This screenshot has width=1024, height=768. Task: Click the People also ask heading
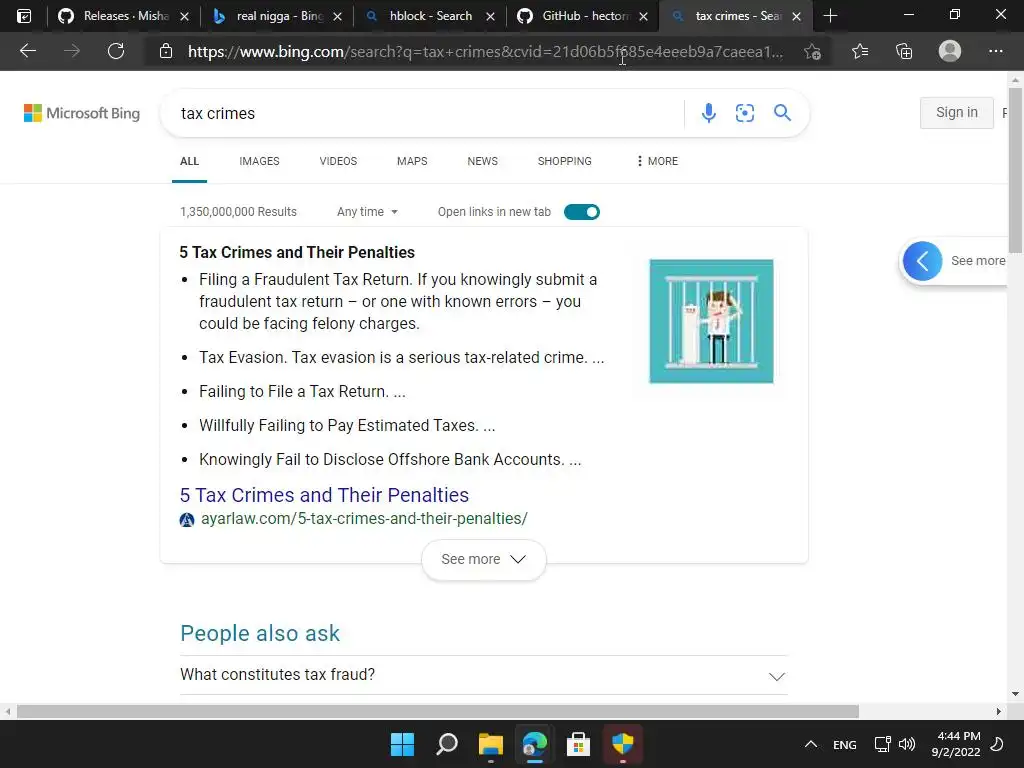point(260,633)
